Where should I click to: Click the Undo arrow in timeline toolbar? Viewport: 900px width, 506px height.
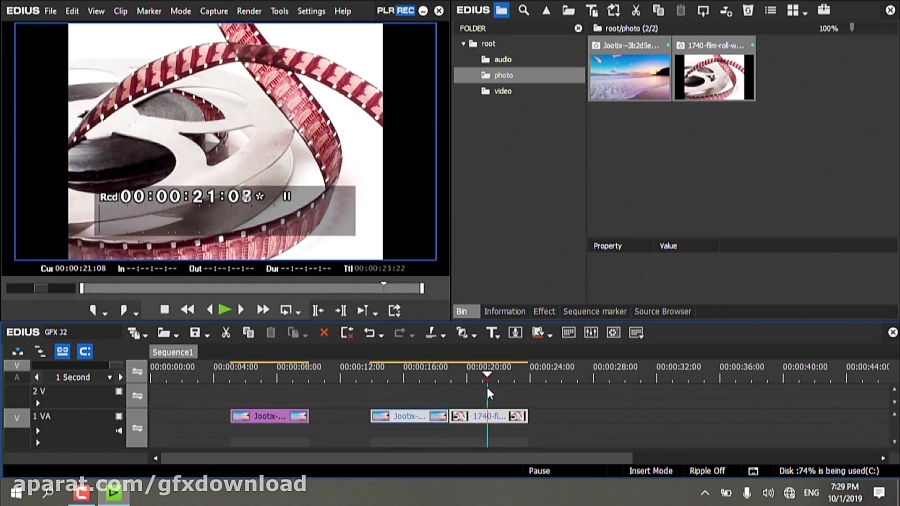pyautogui.click(x=369, y=333)
